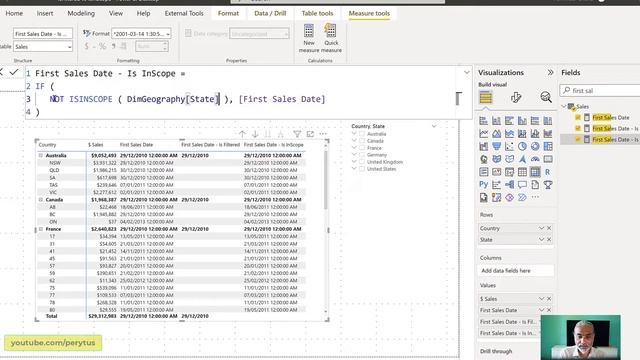Tick the Australia slicer checkbox
The width and height of the screenshot is (640, 360).
coord(362,134)
